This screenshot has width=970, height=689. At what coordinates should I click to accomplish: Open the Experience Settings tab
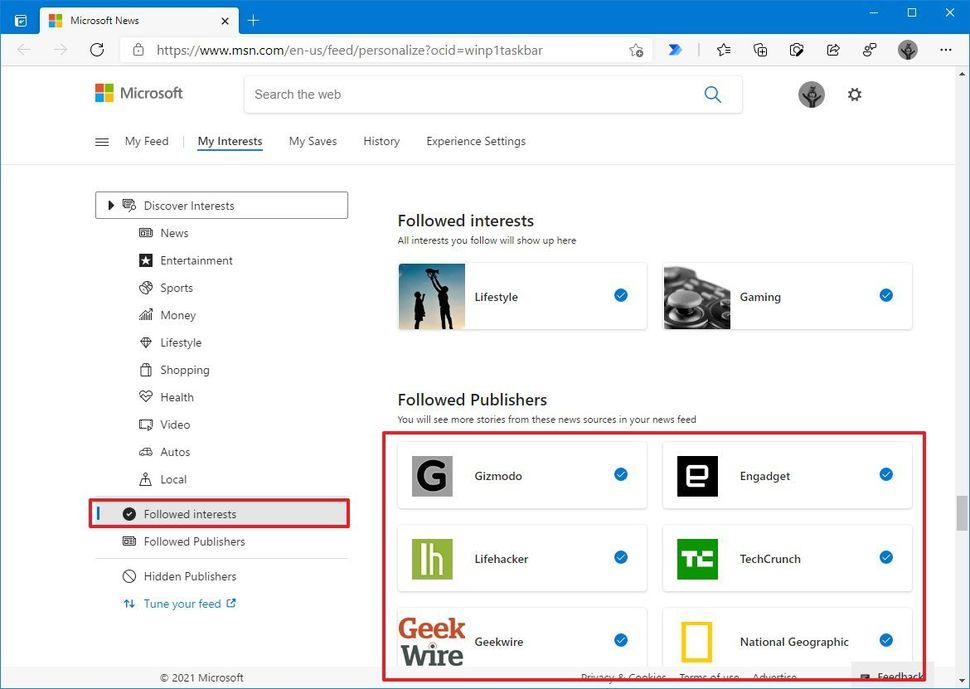(475, 141)
